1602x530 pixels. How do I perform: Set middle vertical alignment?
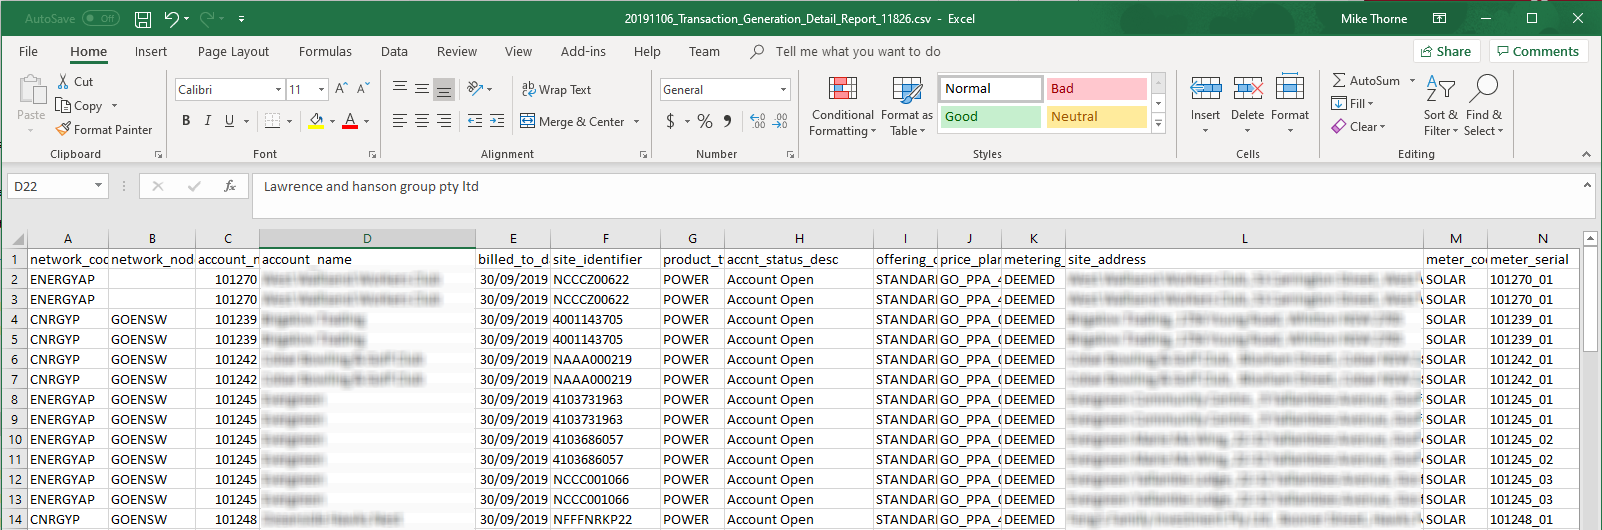pos(422,89)
